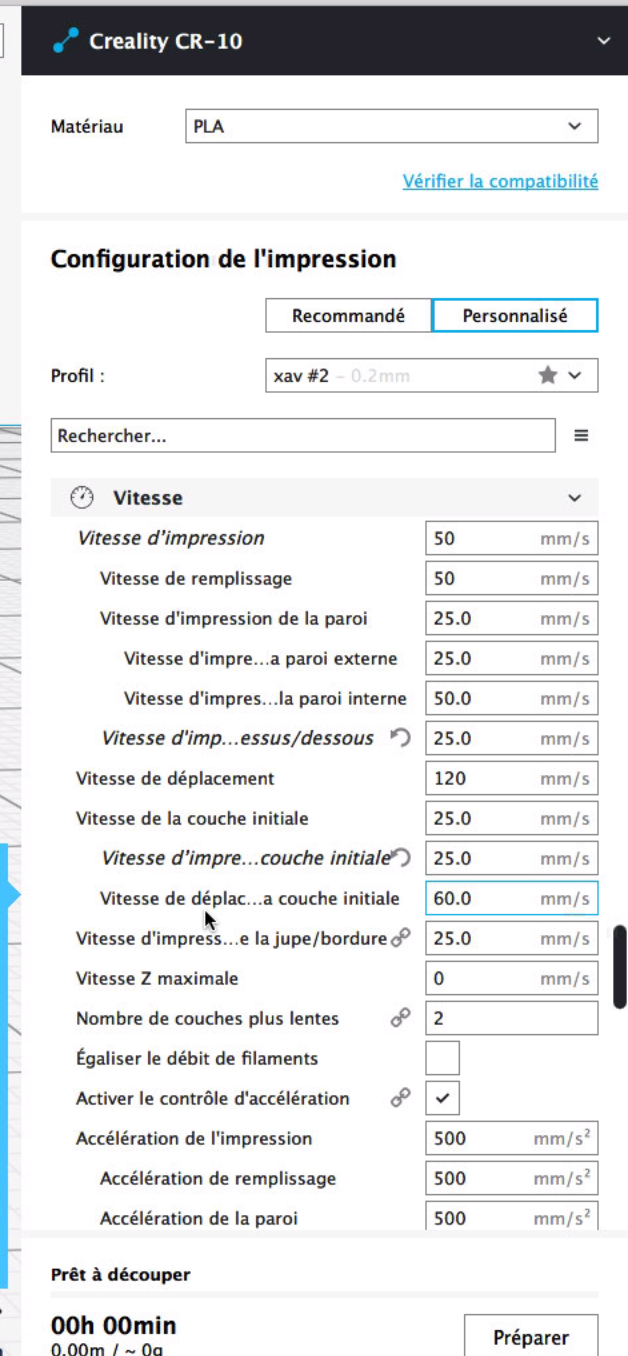Edit the paroi externe speed value
This screenshot has width=628, height=1356.
pos(512,658)
